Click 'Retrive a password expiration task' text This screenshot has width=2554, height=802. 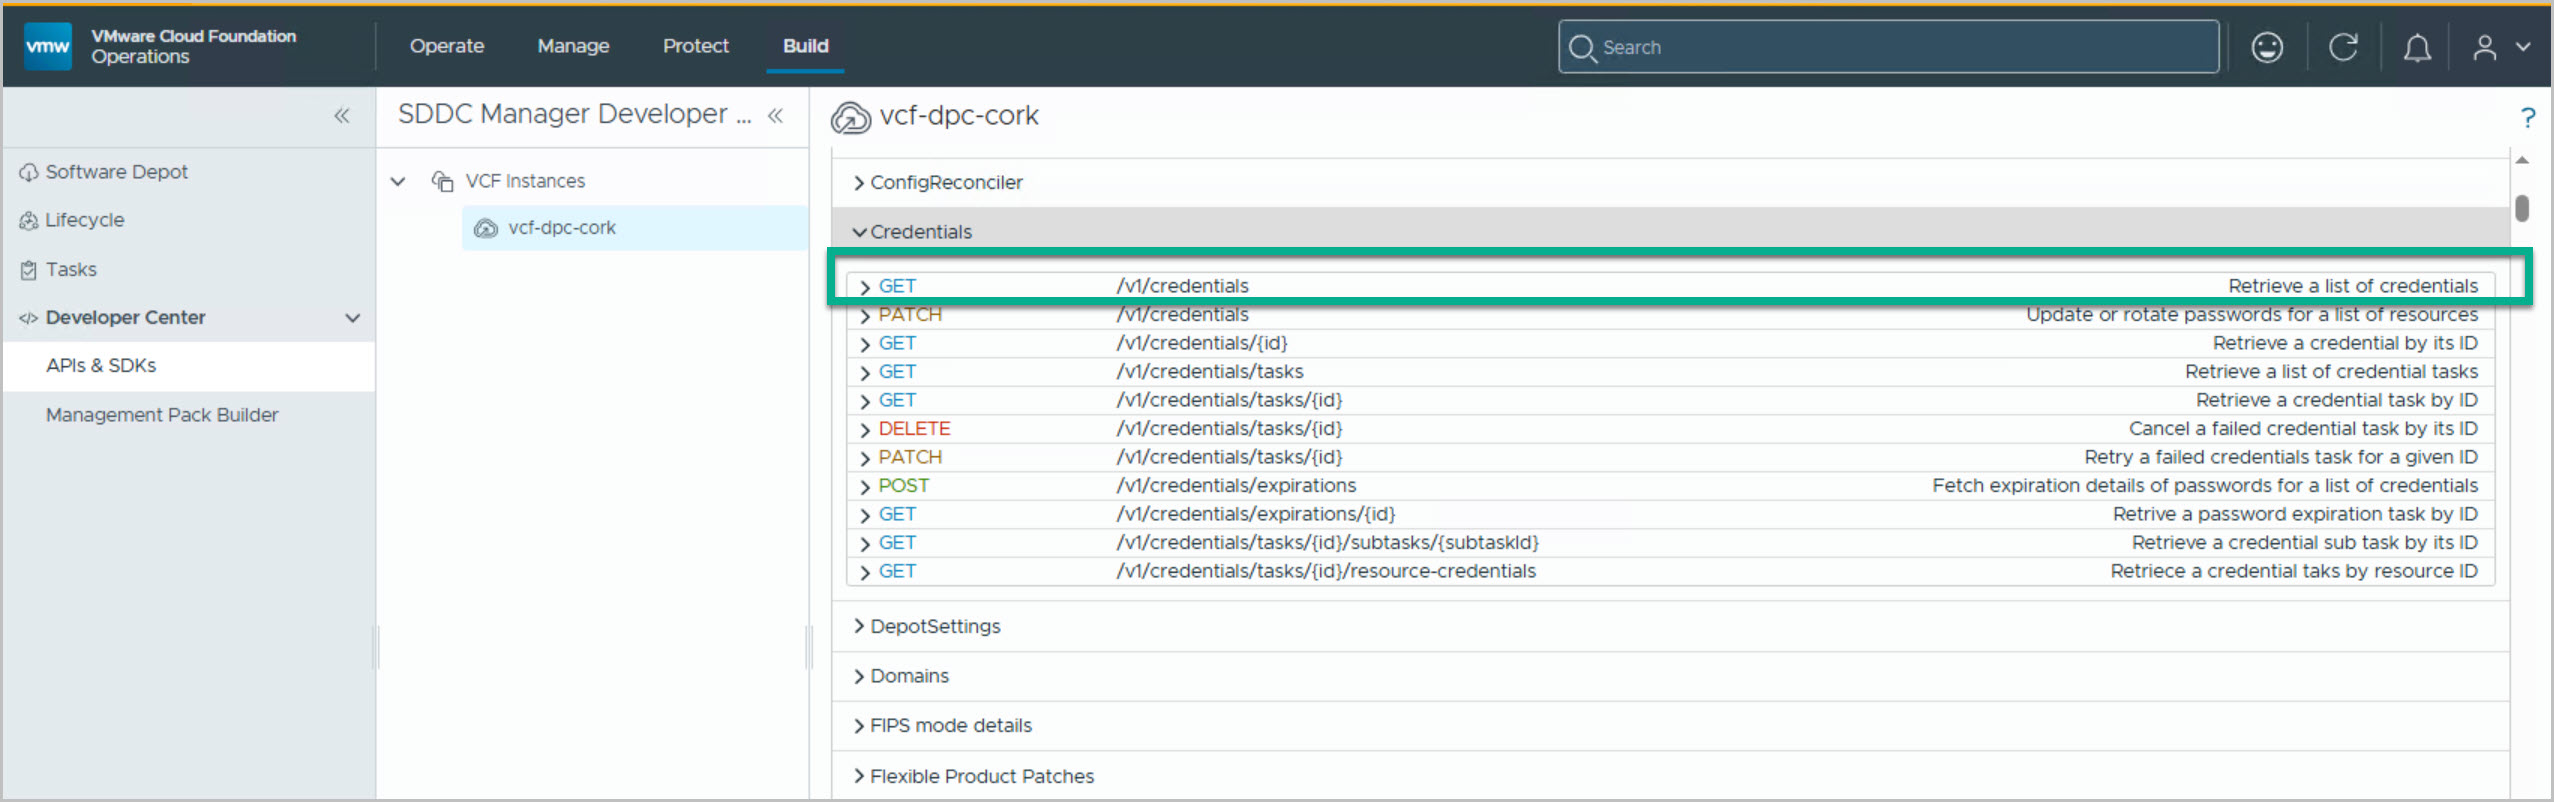pos(2295,514)
